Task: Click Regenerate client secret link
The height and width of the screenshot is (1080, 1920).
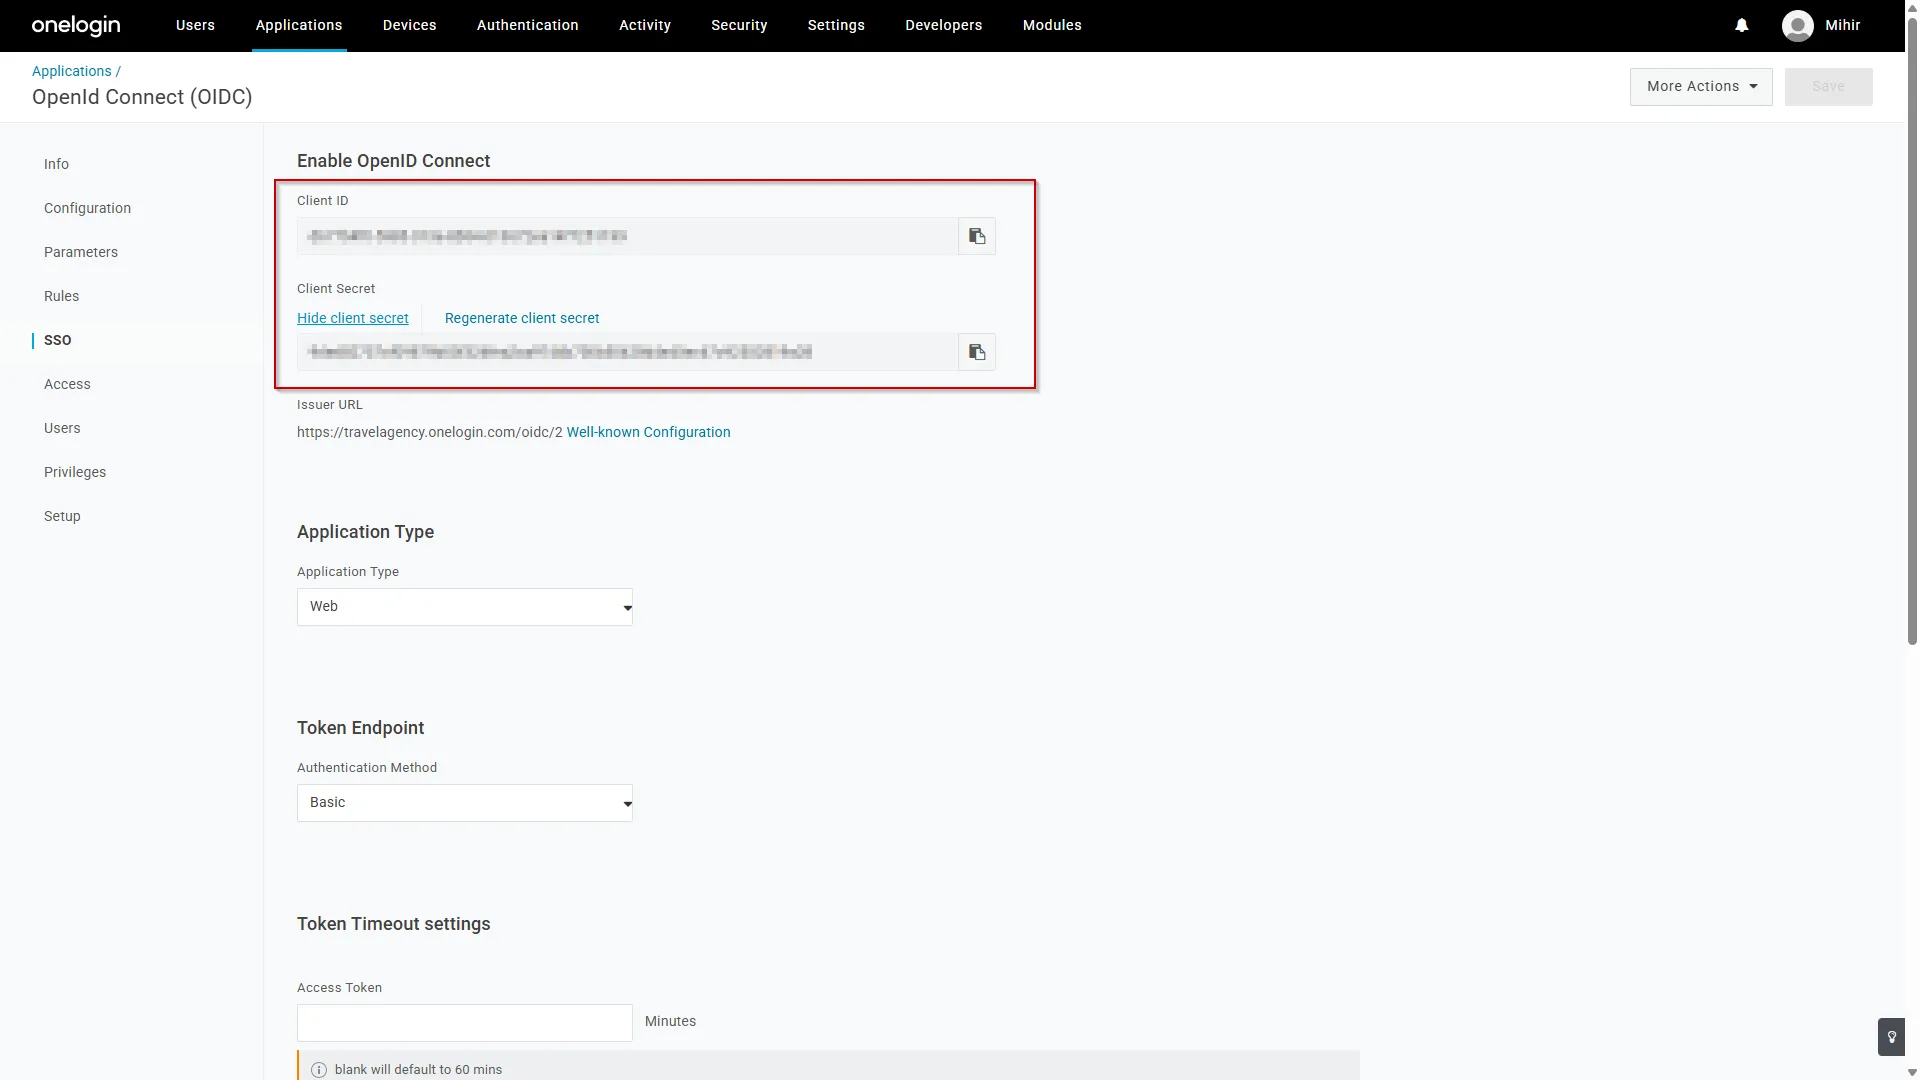Action: 522,318
